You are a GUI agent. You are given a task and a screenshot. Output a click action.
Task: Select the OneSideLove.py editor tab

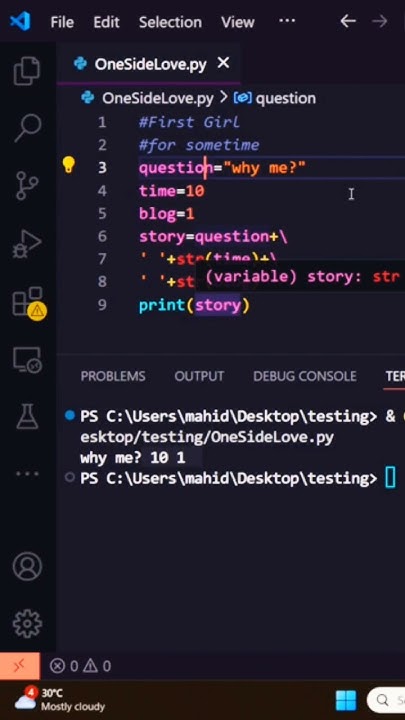click(x=150, y=64)
